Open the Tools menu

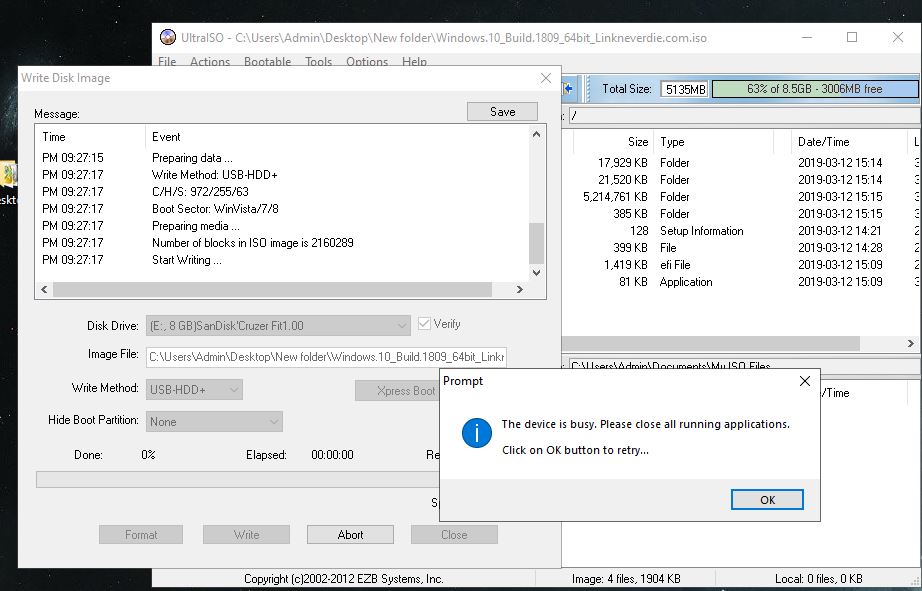click(x=318, y=62)
